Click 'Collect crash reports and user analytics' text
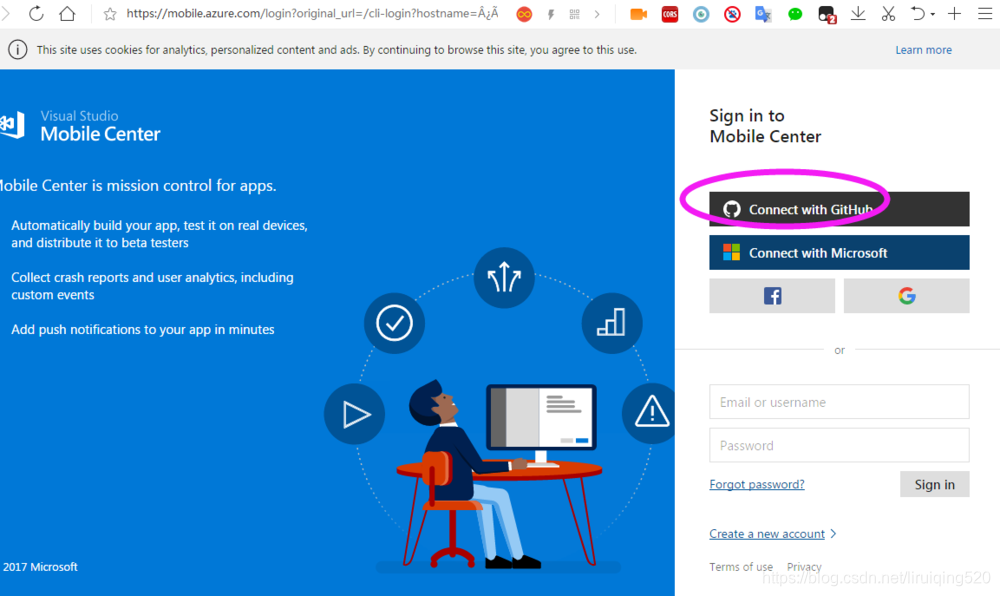Image resolution: width=1000 pixels, height=596 pixels. tap(152, 286)
